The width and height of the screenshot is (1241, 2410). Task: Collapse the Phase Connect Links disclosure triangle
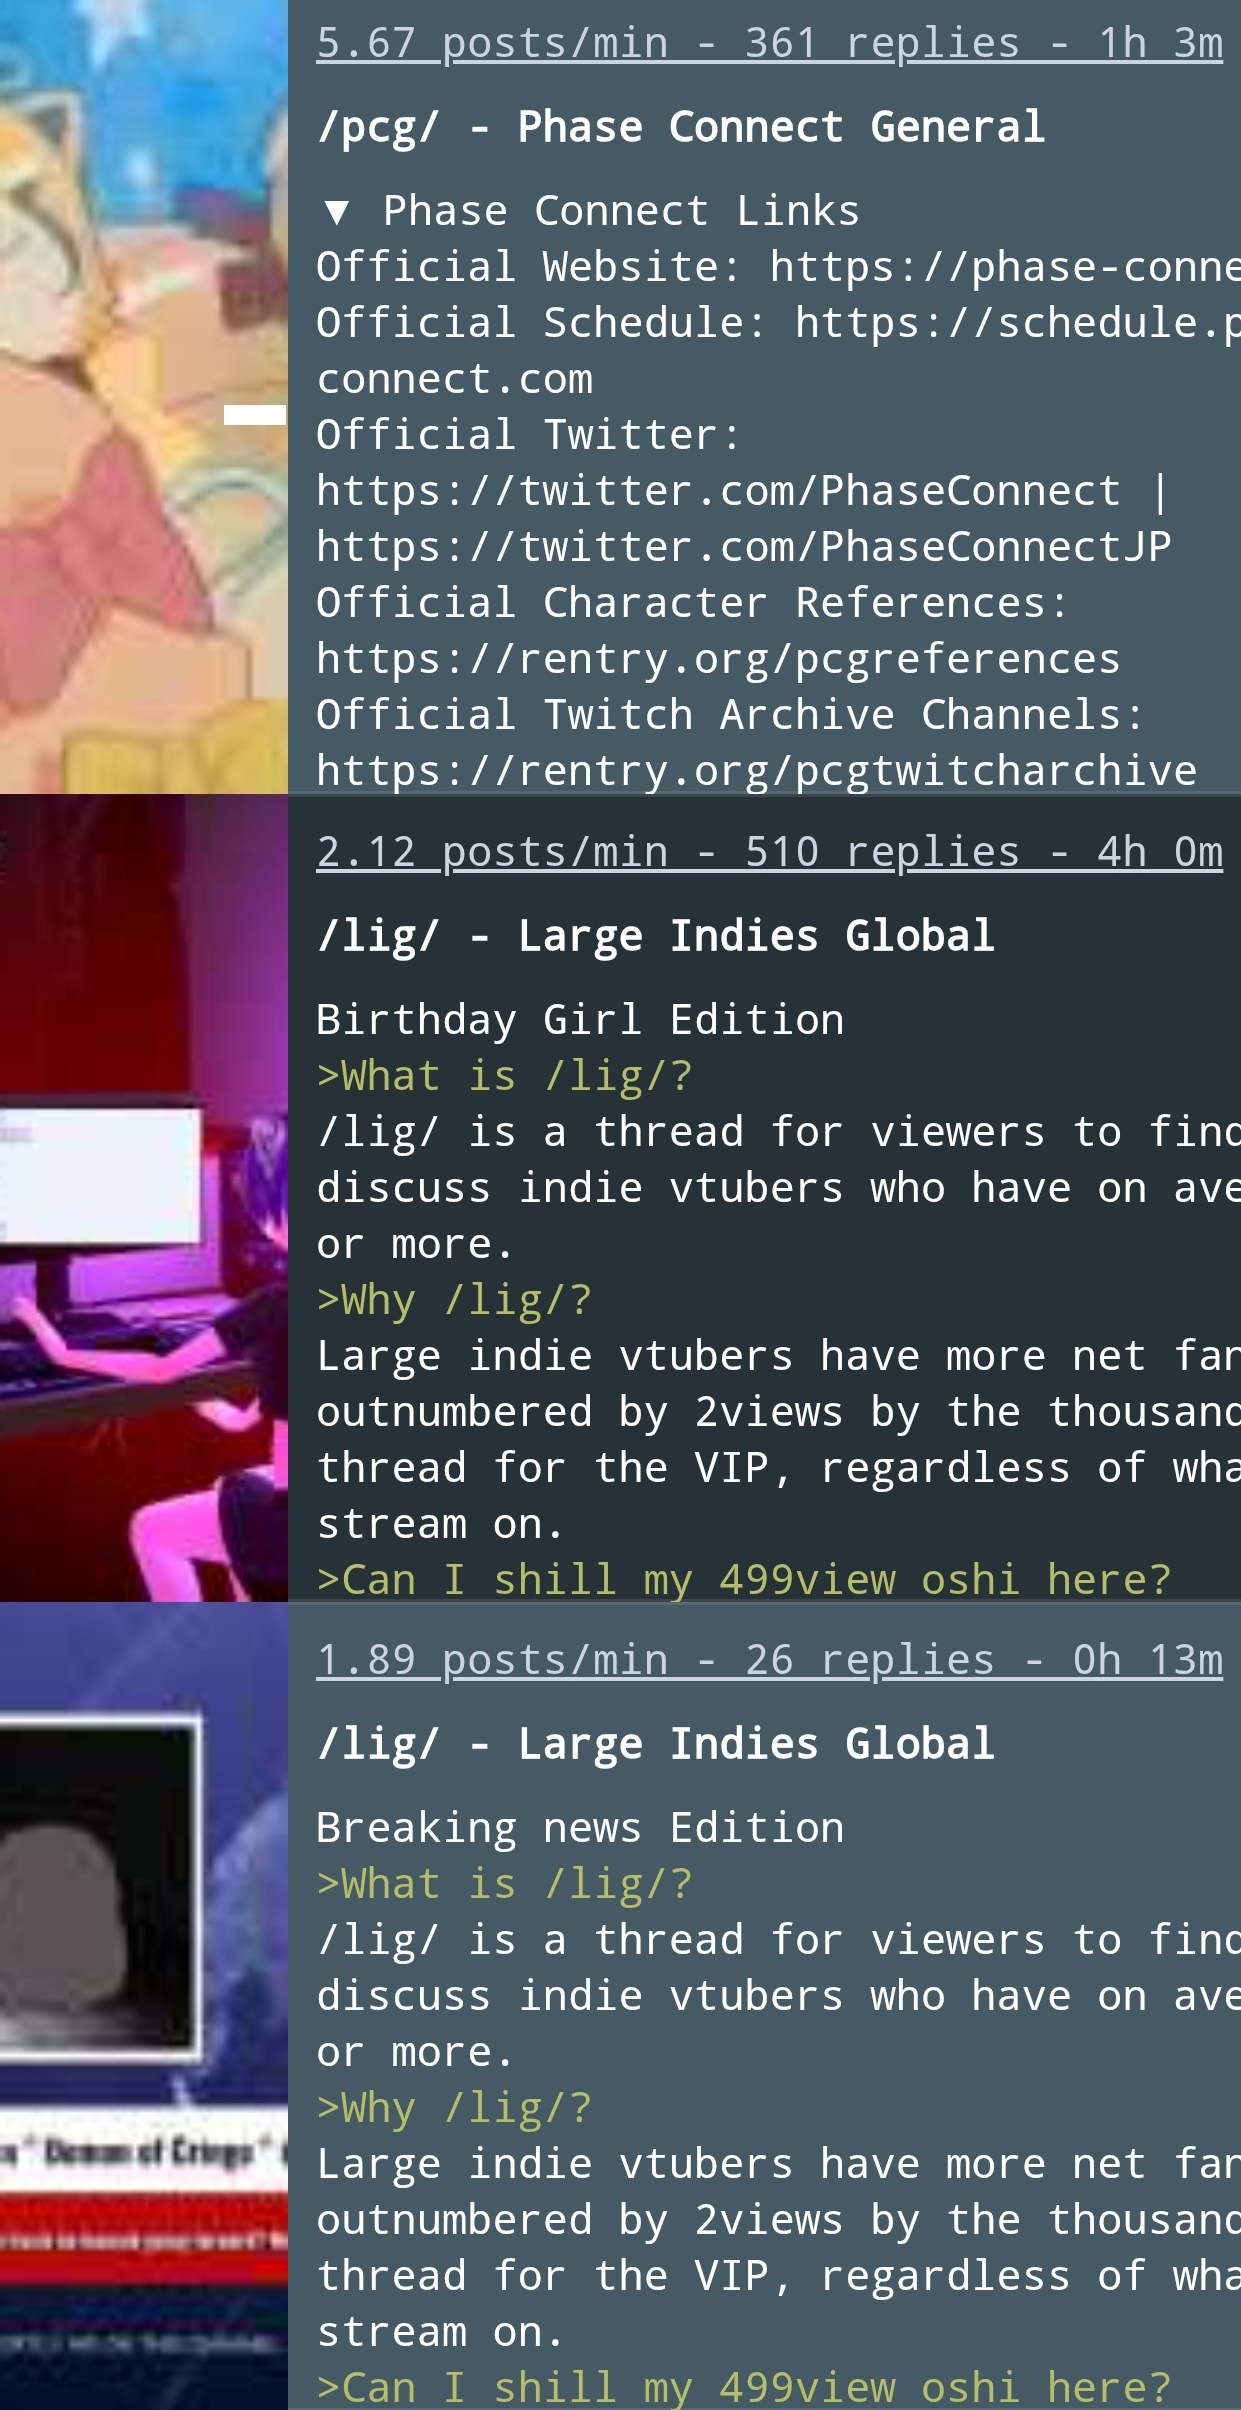click(x=337, y=211)
